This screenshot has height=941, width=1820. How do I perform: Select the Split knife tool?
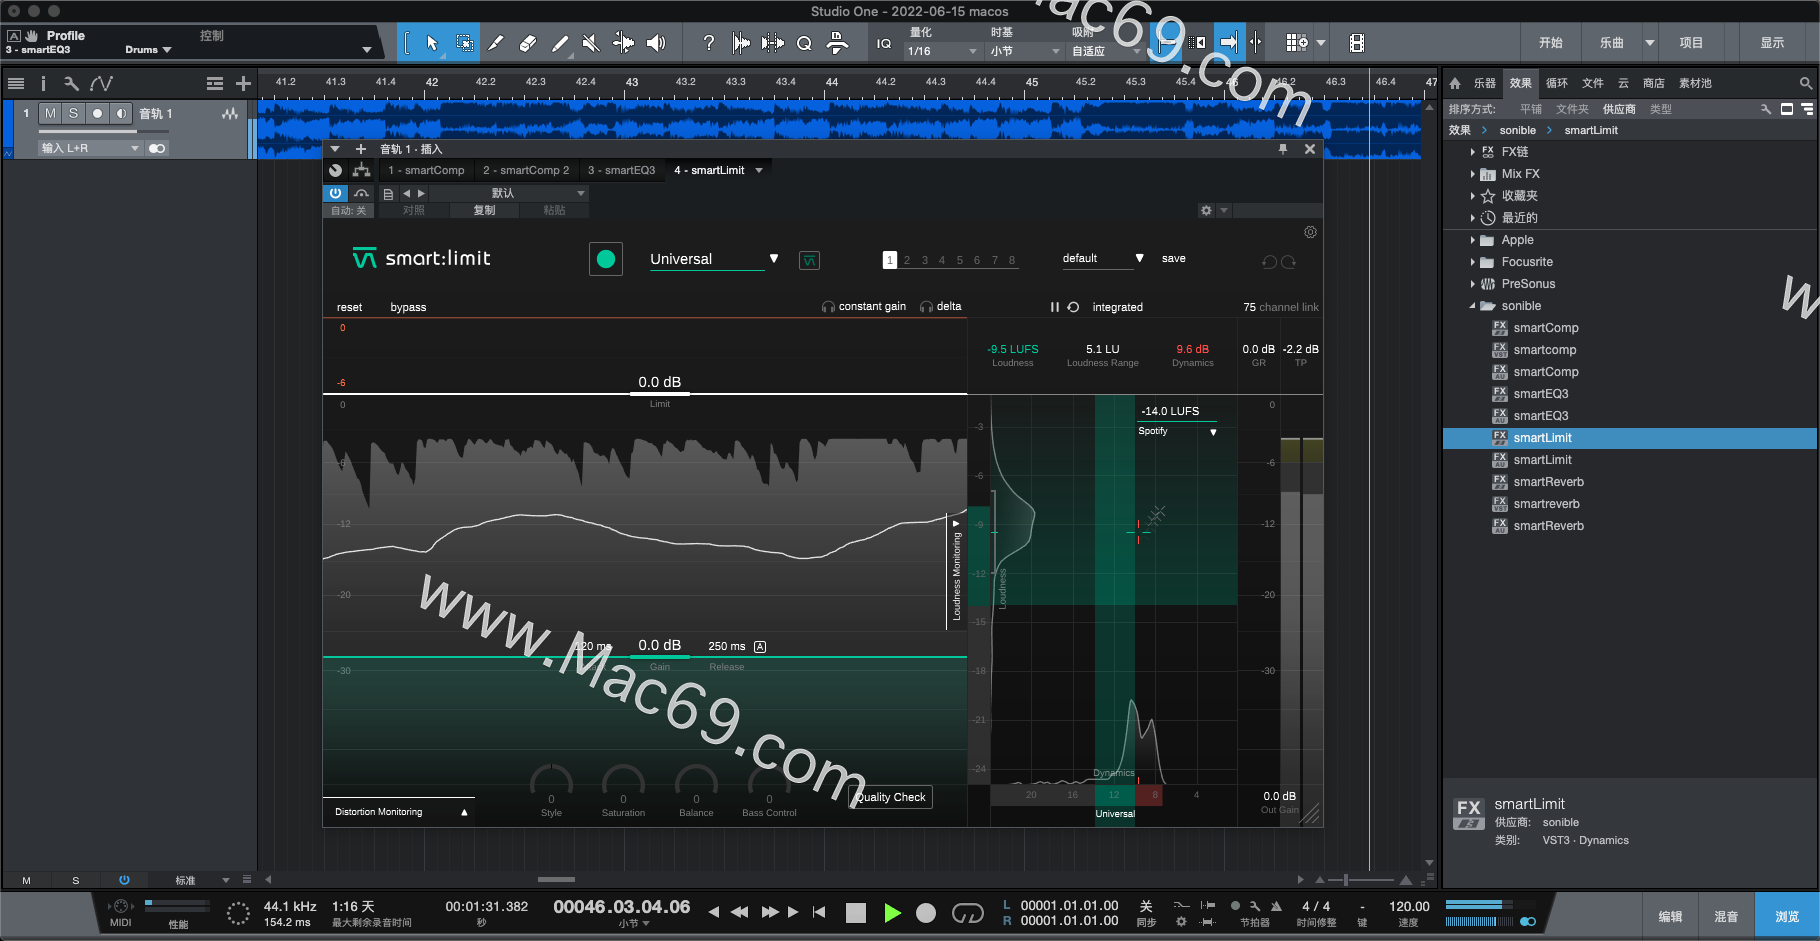pos(496,43)
